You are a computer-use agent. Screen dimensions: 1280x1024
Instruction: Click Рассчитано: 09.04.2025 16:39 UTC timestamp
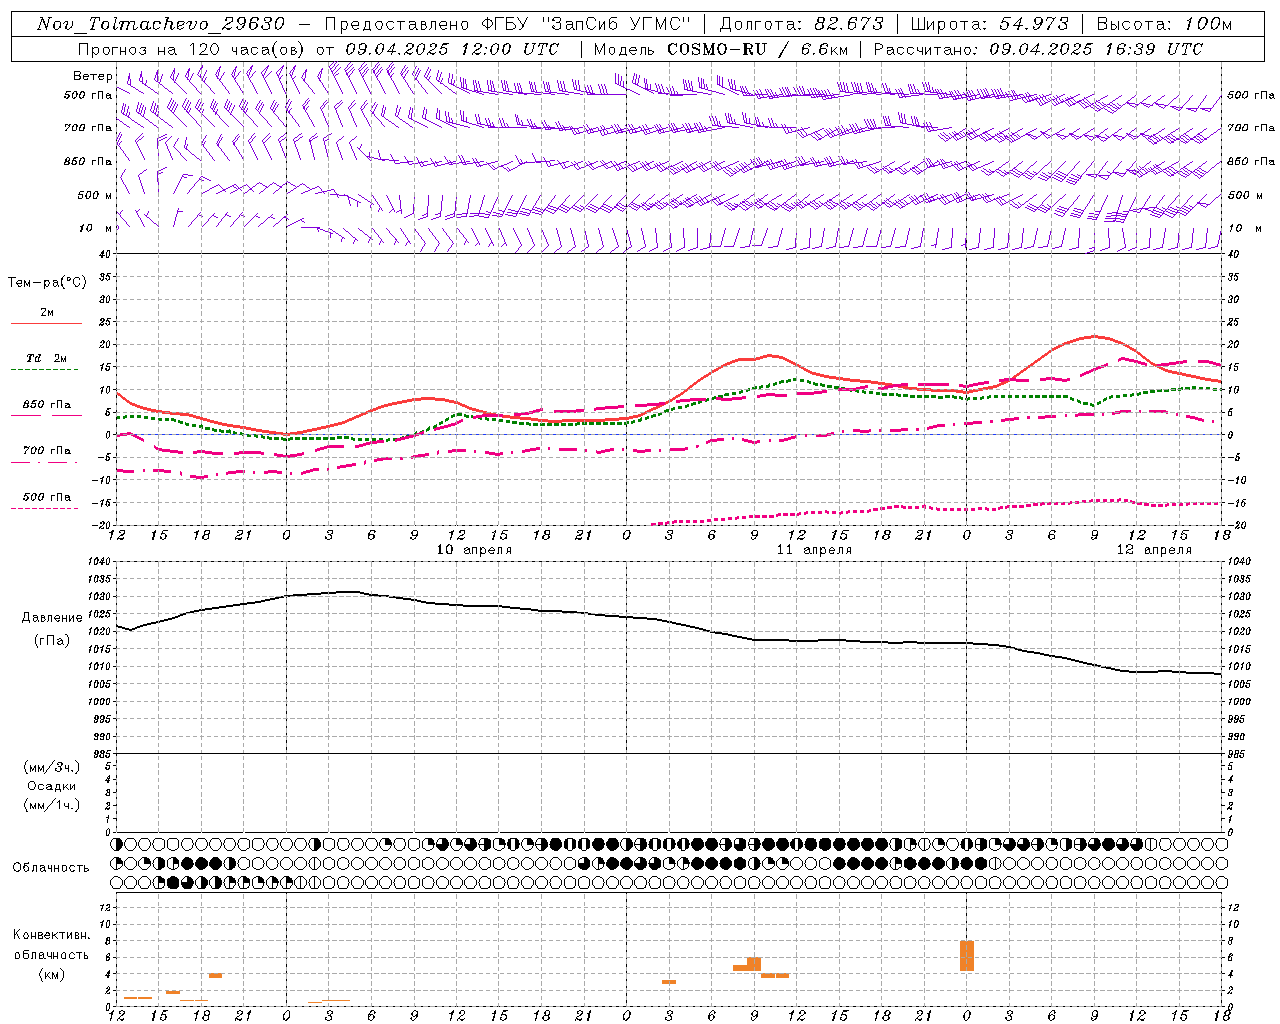pyautogui.click(x=1038, y=49)
